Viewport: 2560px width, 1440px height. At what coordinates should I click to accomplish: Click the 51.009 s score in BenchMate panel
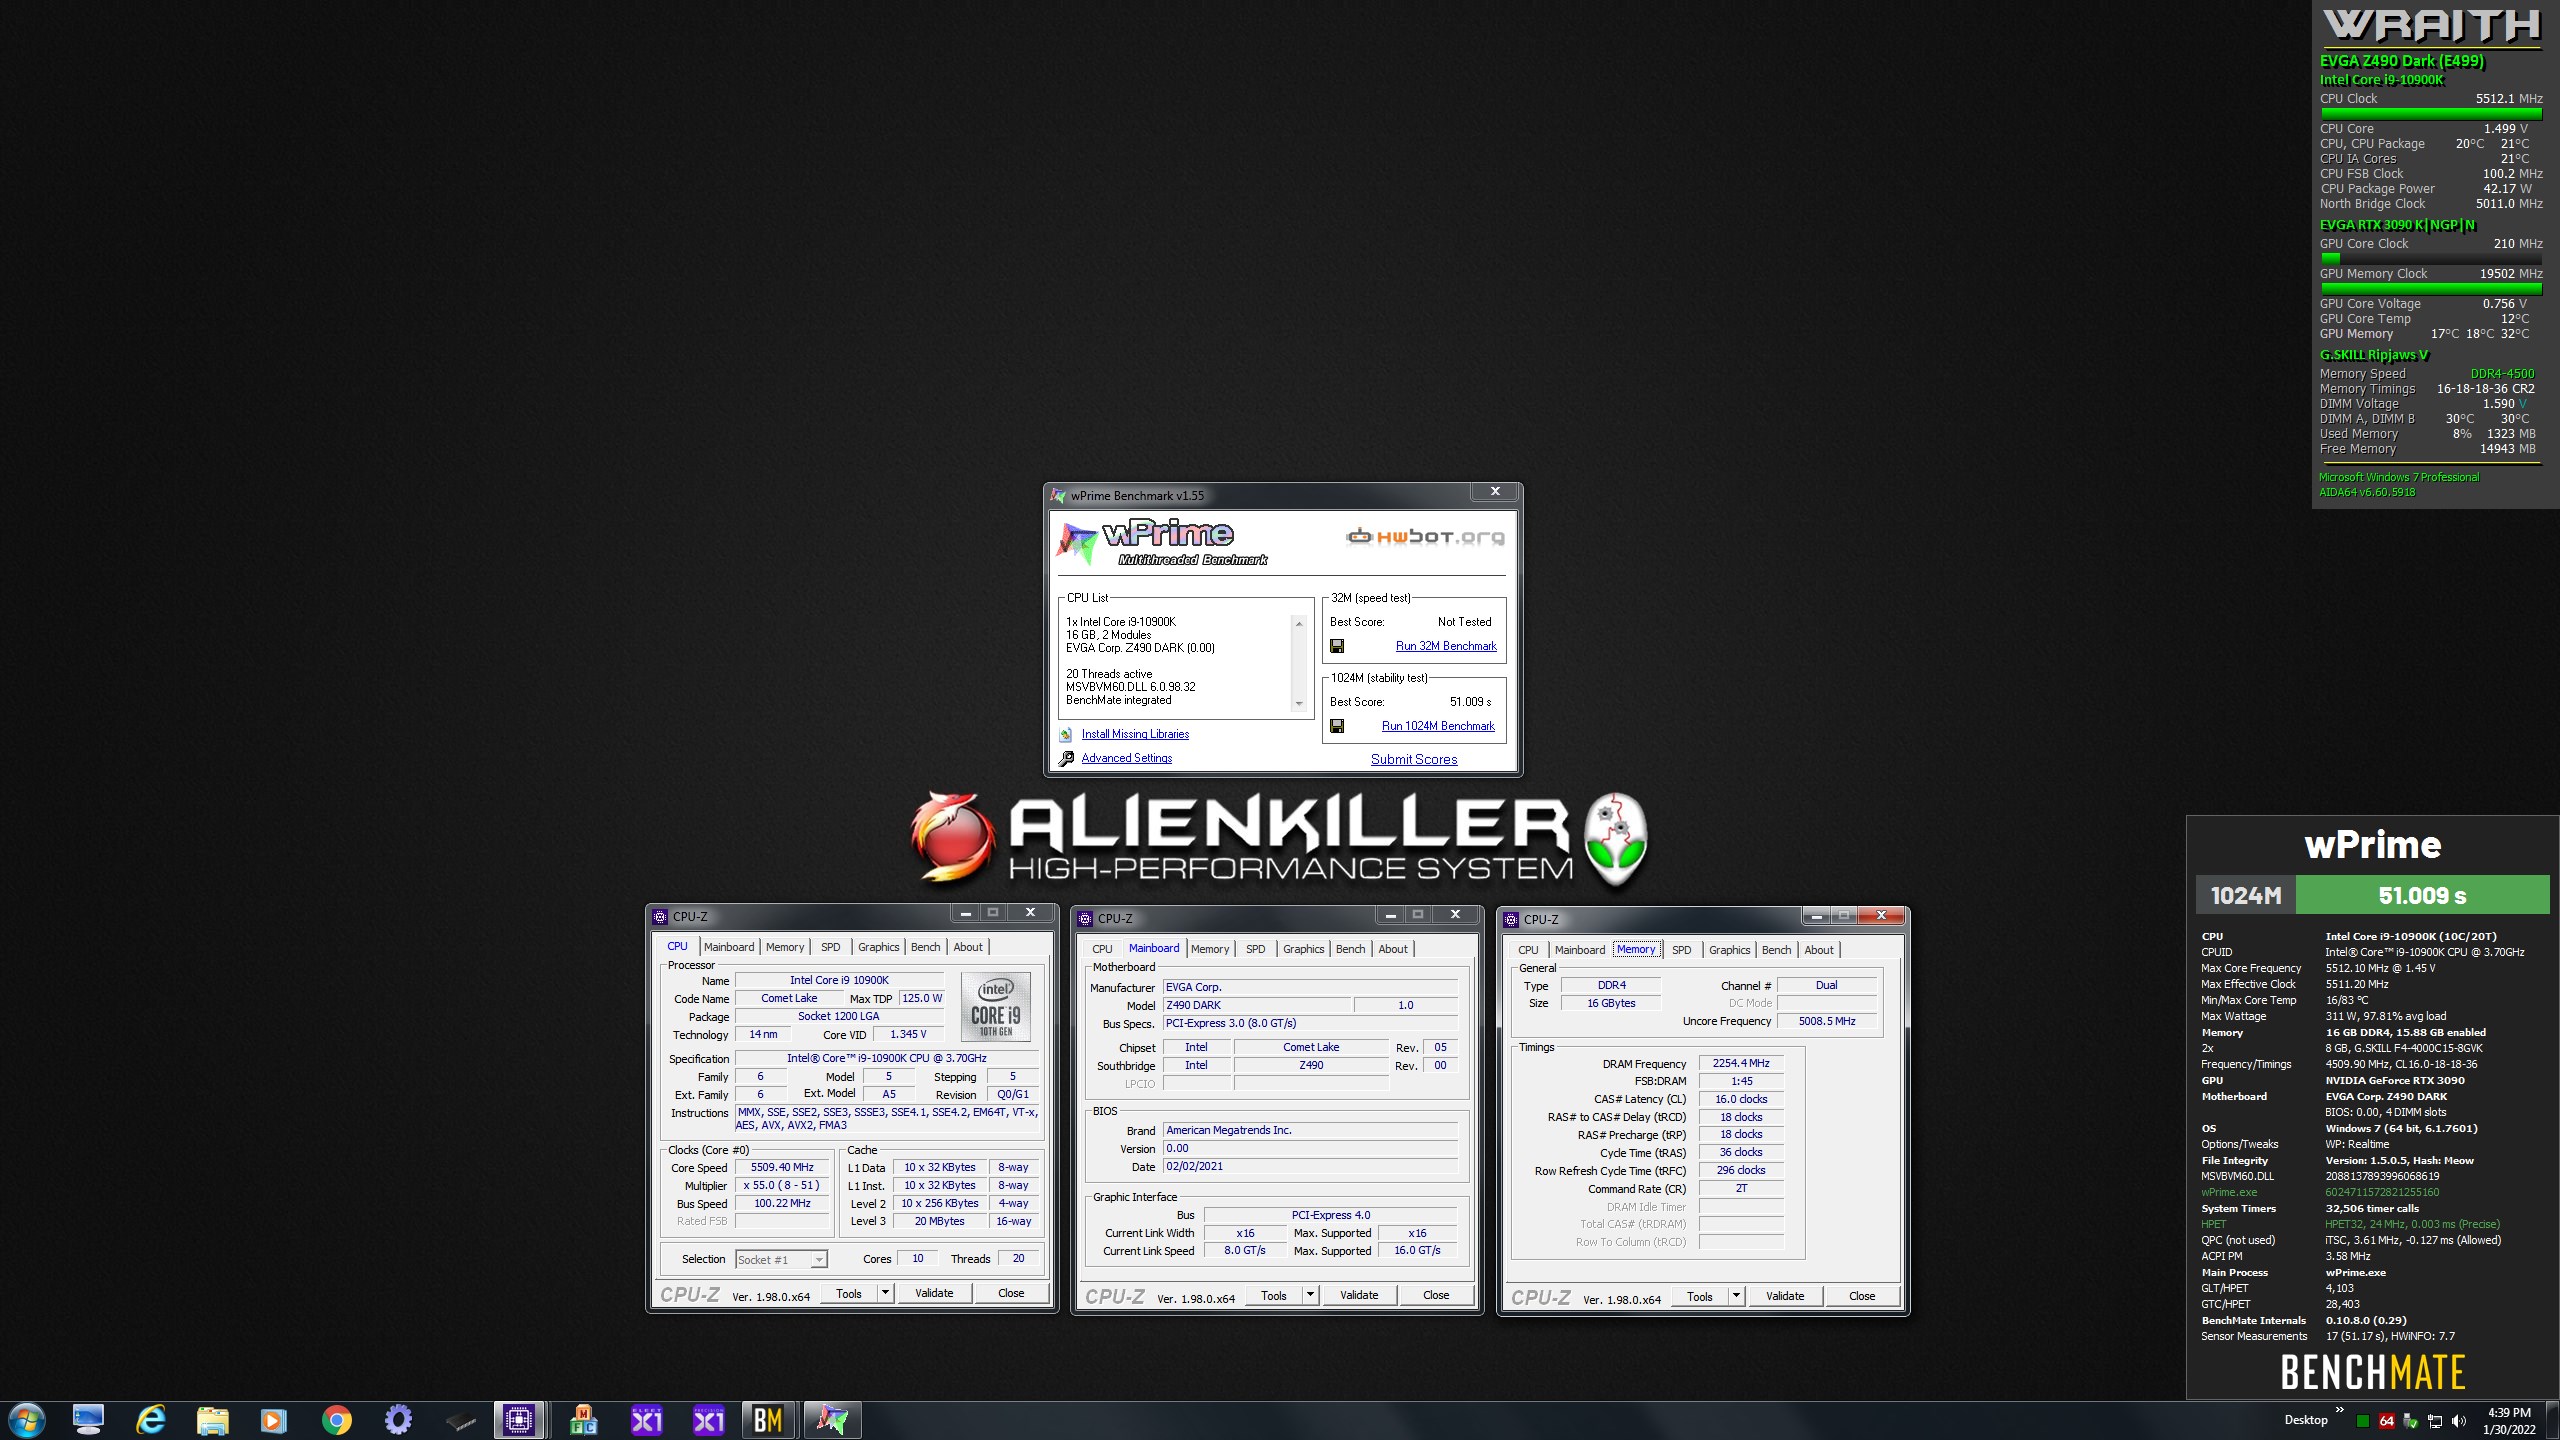coord(2422,895)
